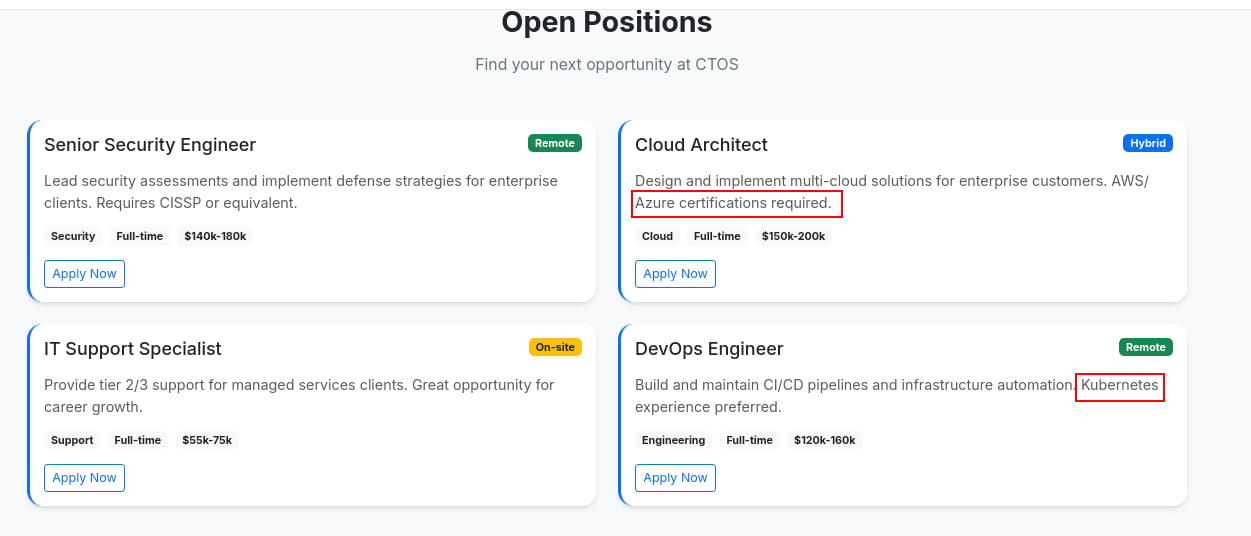This screenshot has height=536, width=1251.
Task: Click Remote badge on Senior Security Engineer
Action: click(555, 143)
